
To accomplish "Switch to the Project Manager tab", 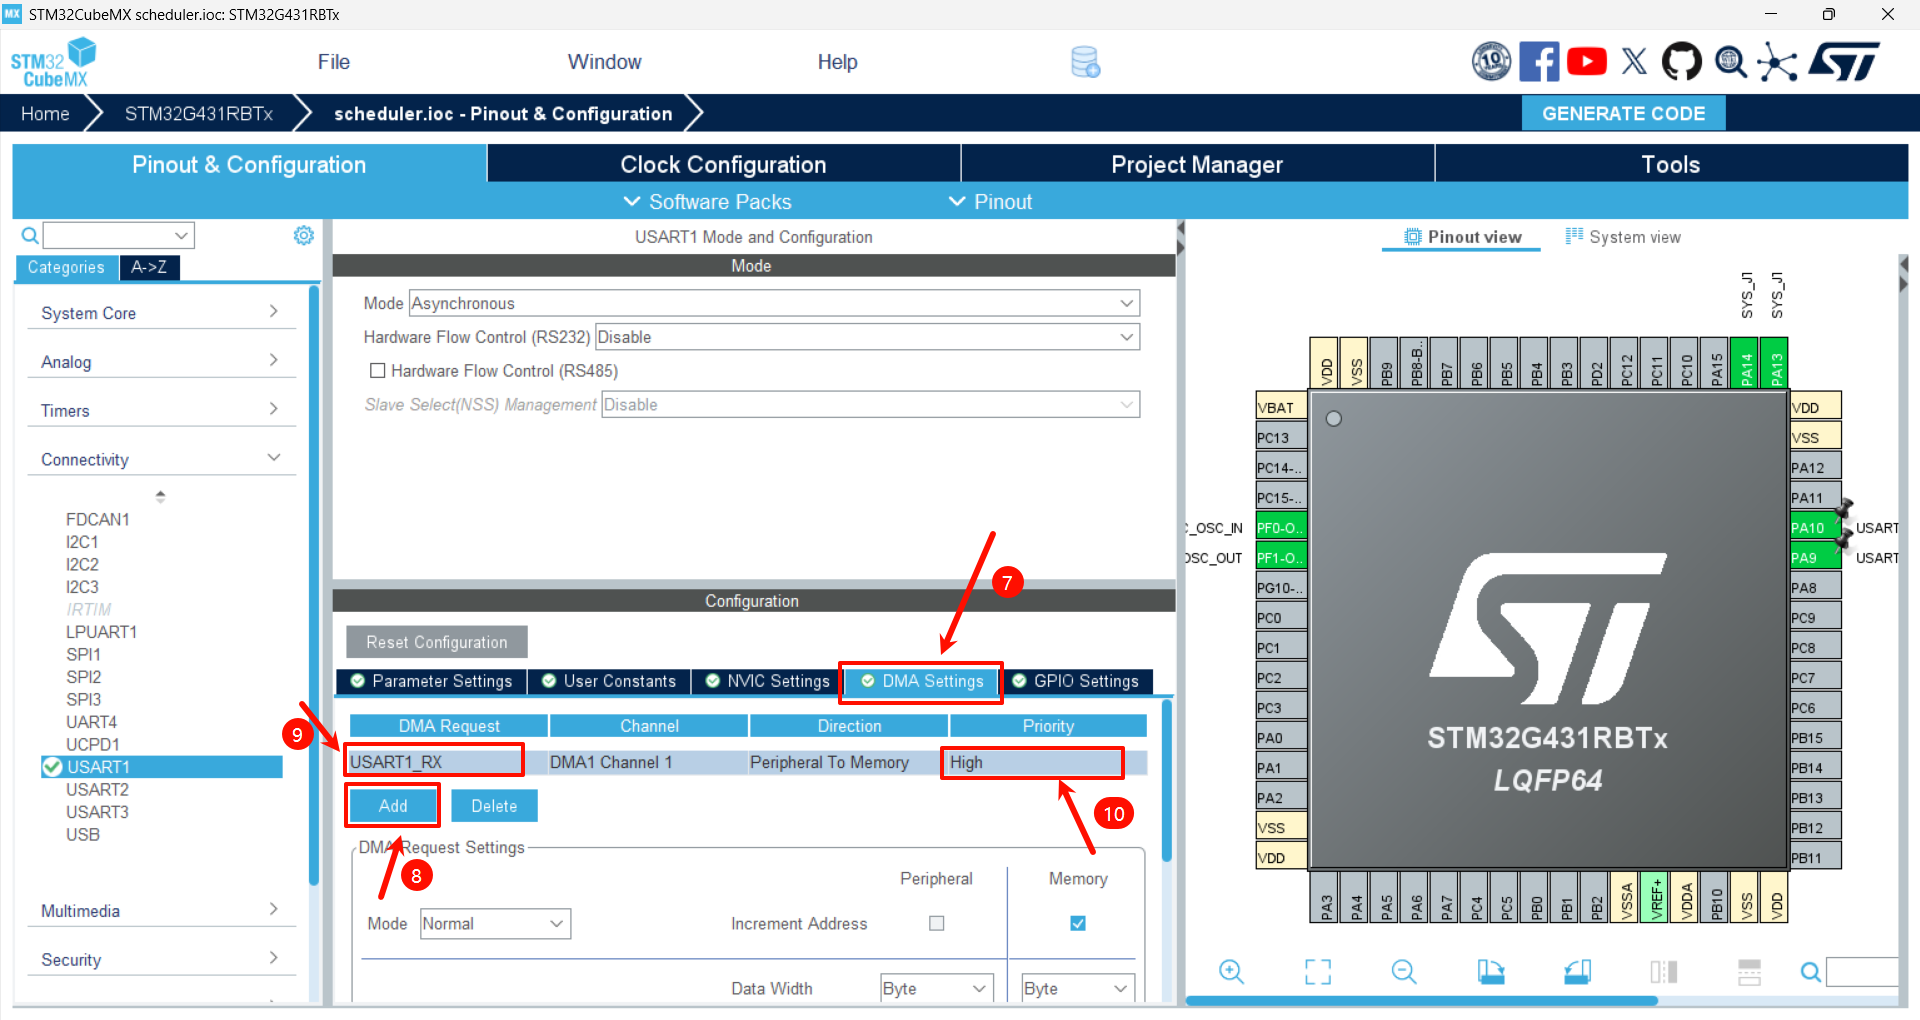I will tap(1197, 164).
